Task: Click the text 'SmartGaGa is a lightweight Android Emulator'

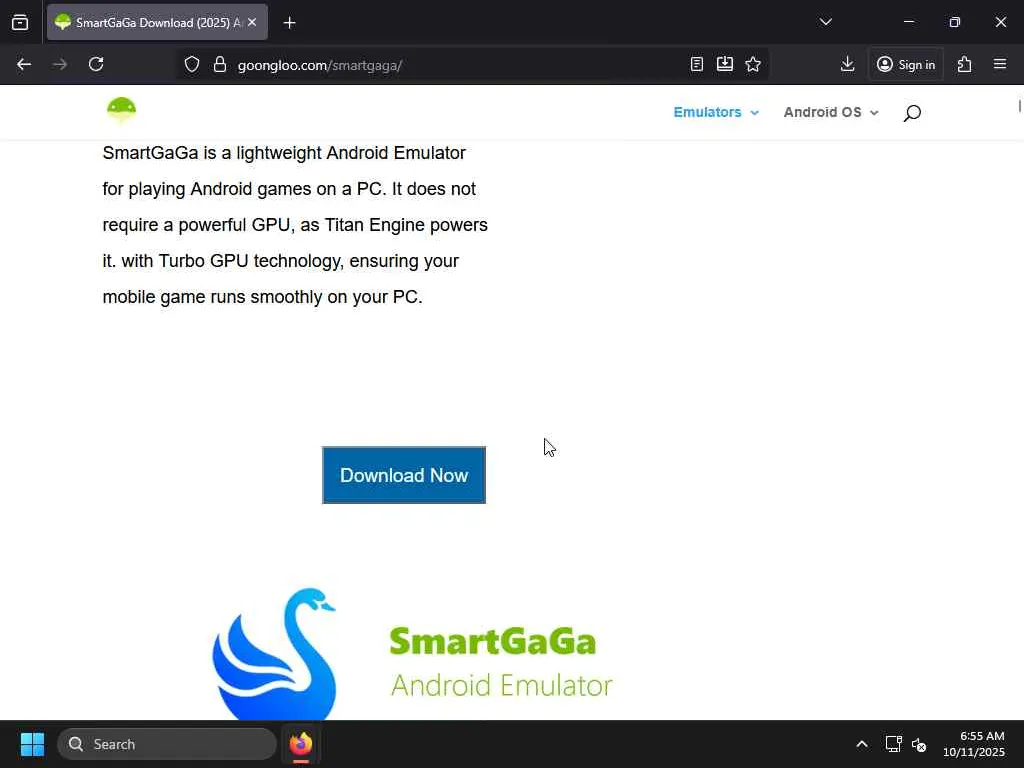Action: tap(284, 153)
